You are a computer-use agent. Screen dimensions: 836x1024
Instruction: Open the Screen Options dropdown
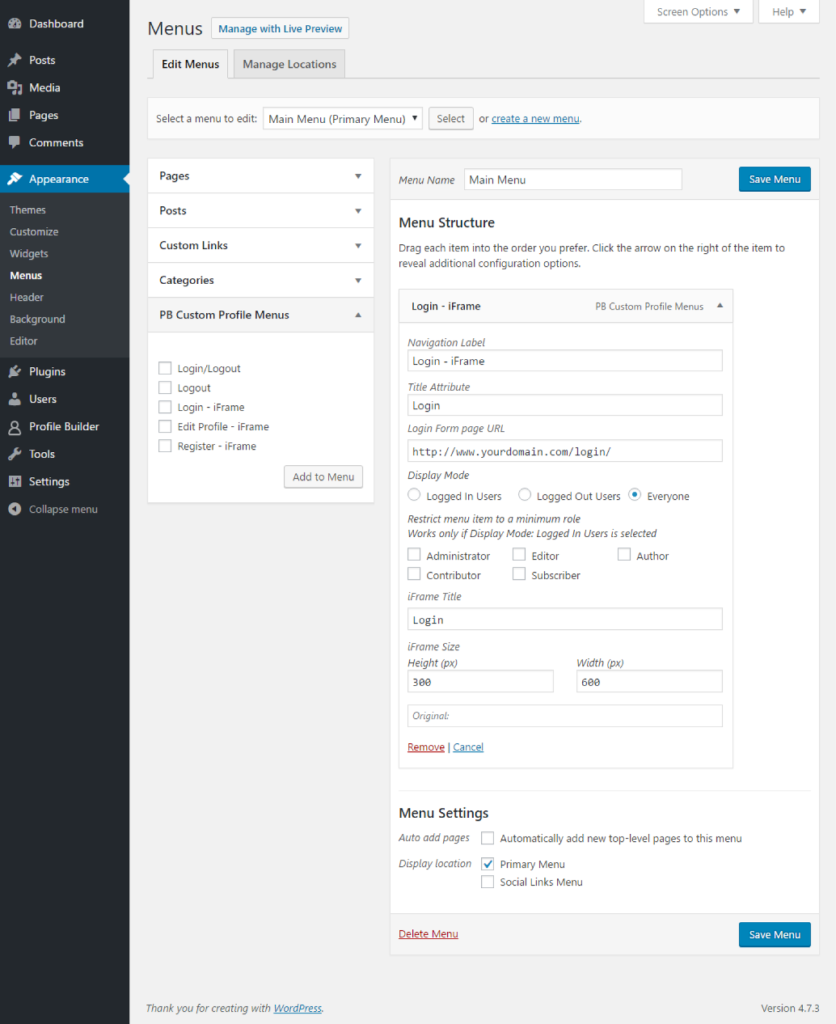coord(698,12)
